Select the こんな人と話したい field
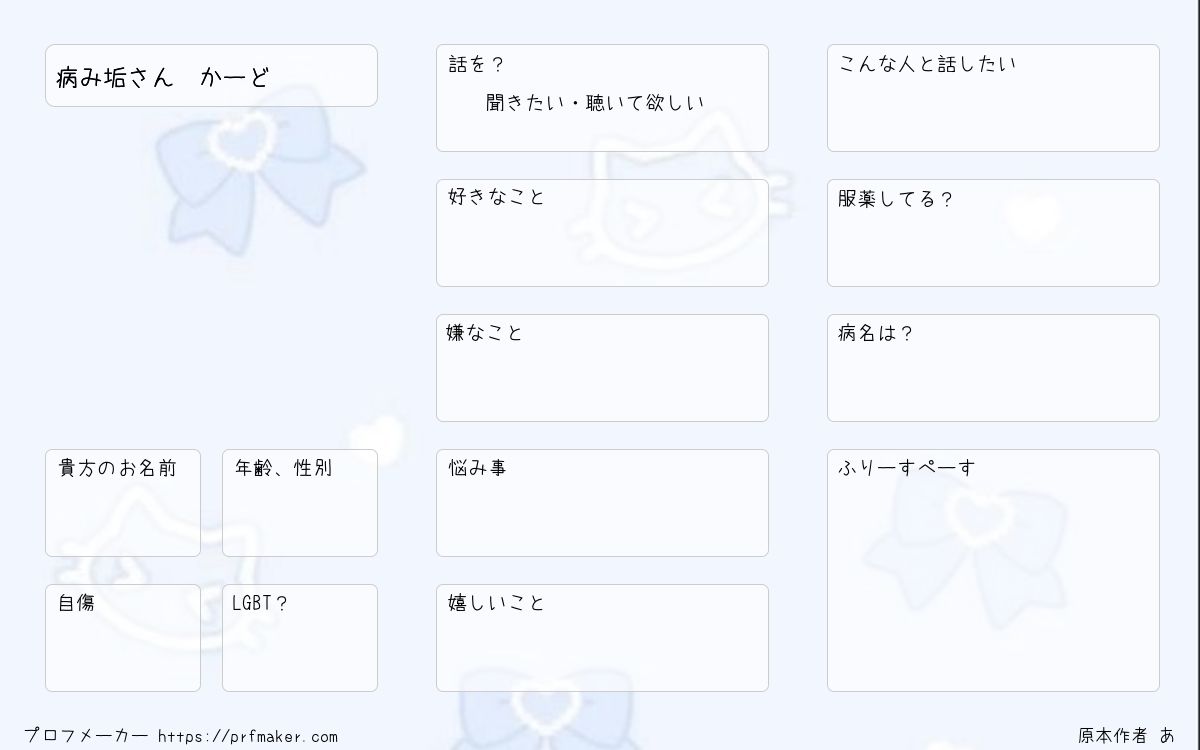The width and height of the screenshot is (1200, 750). 993,98
